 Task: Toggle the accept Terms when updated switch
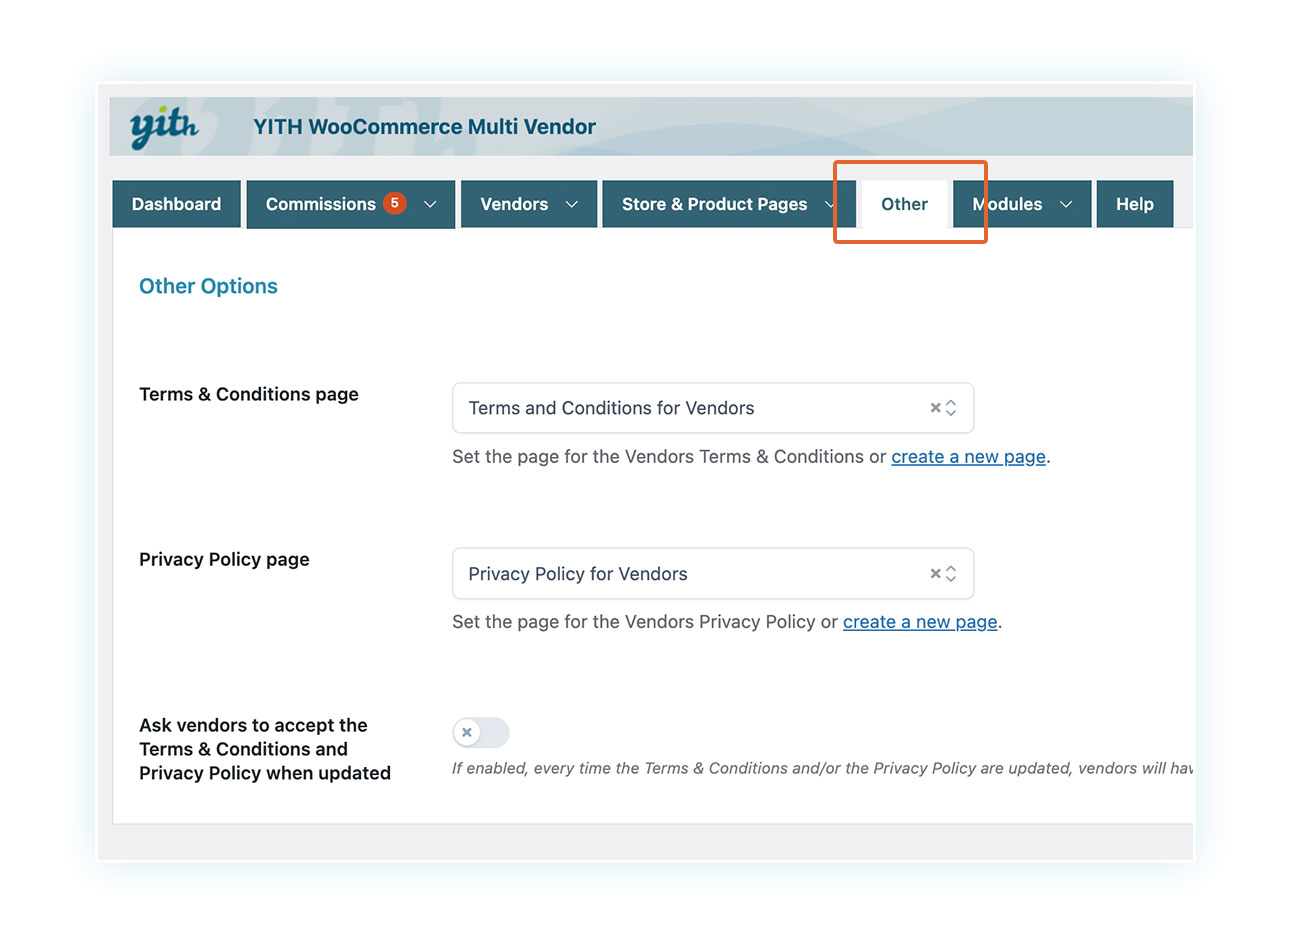pos(481,733)
